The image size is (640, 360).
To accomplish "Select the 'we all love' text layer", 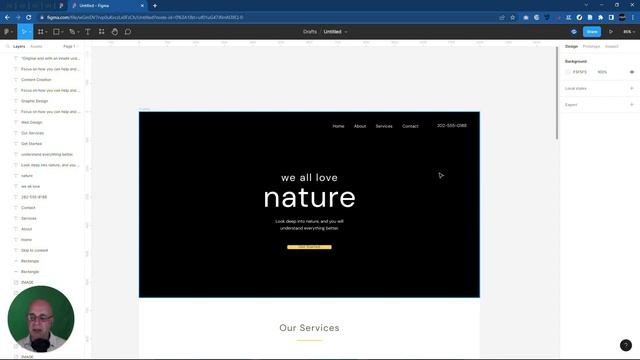I will click(31, 186).
